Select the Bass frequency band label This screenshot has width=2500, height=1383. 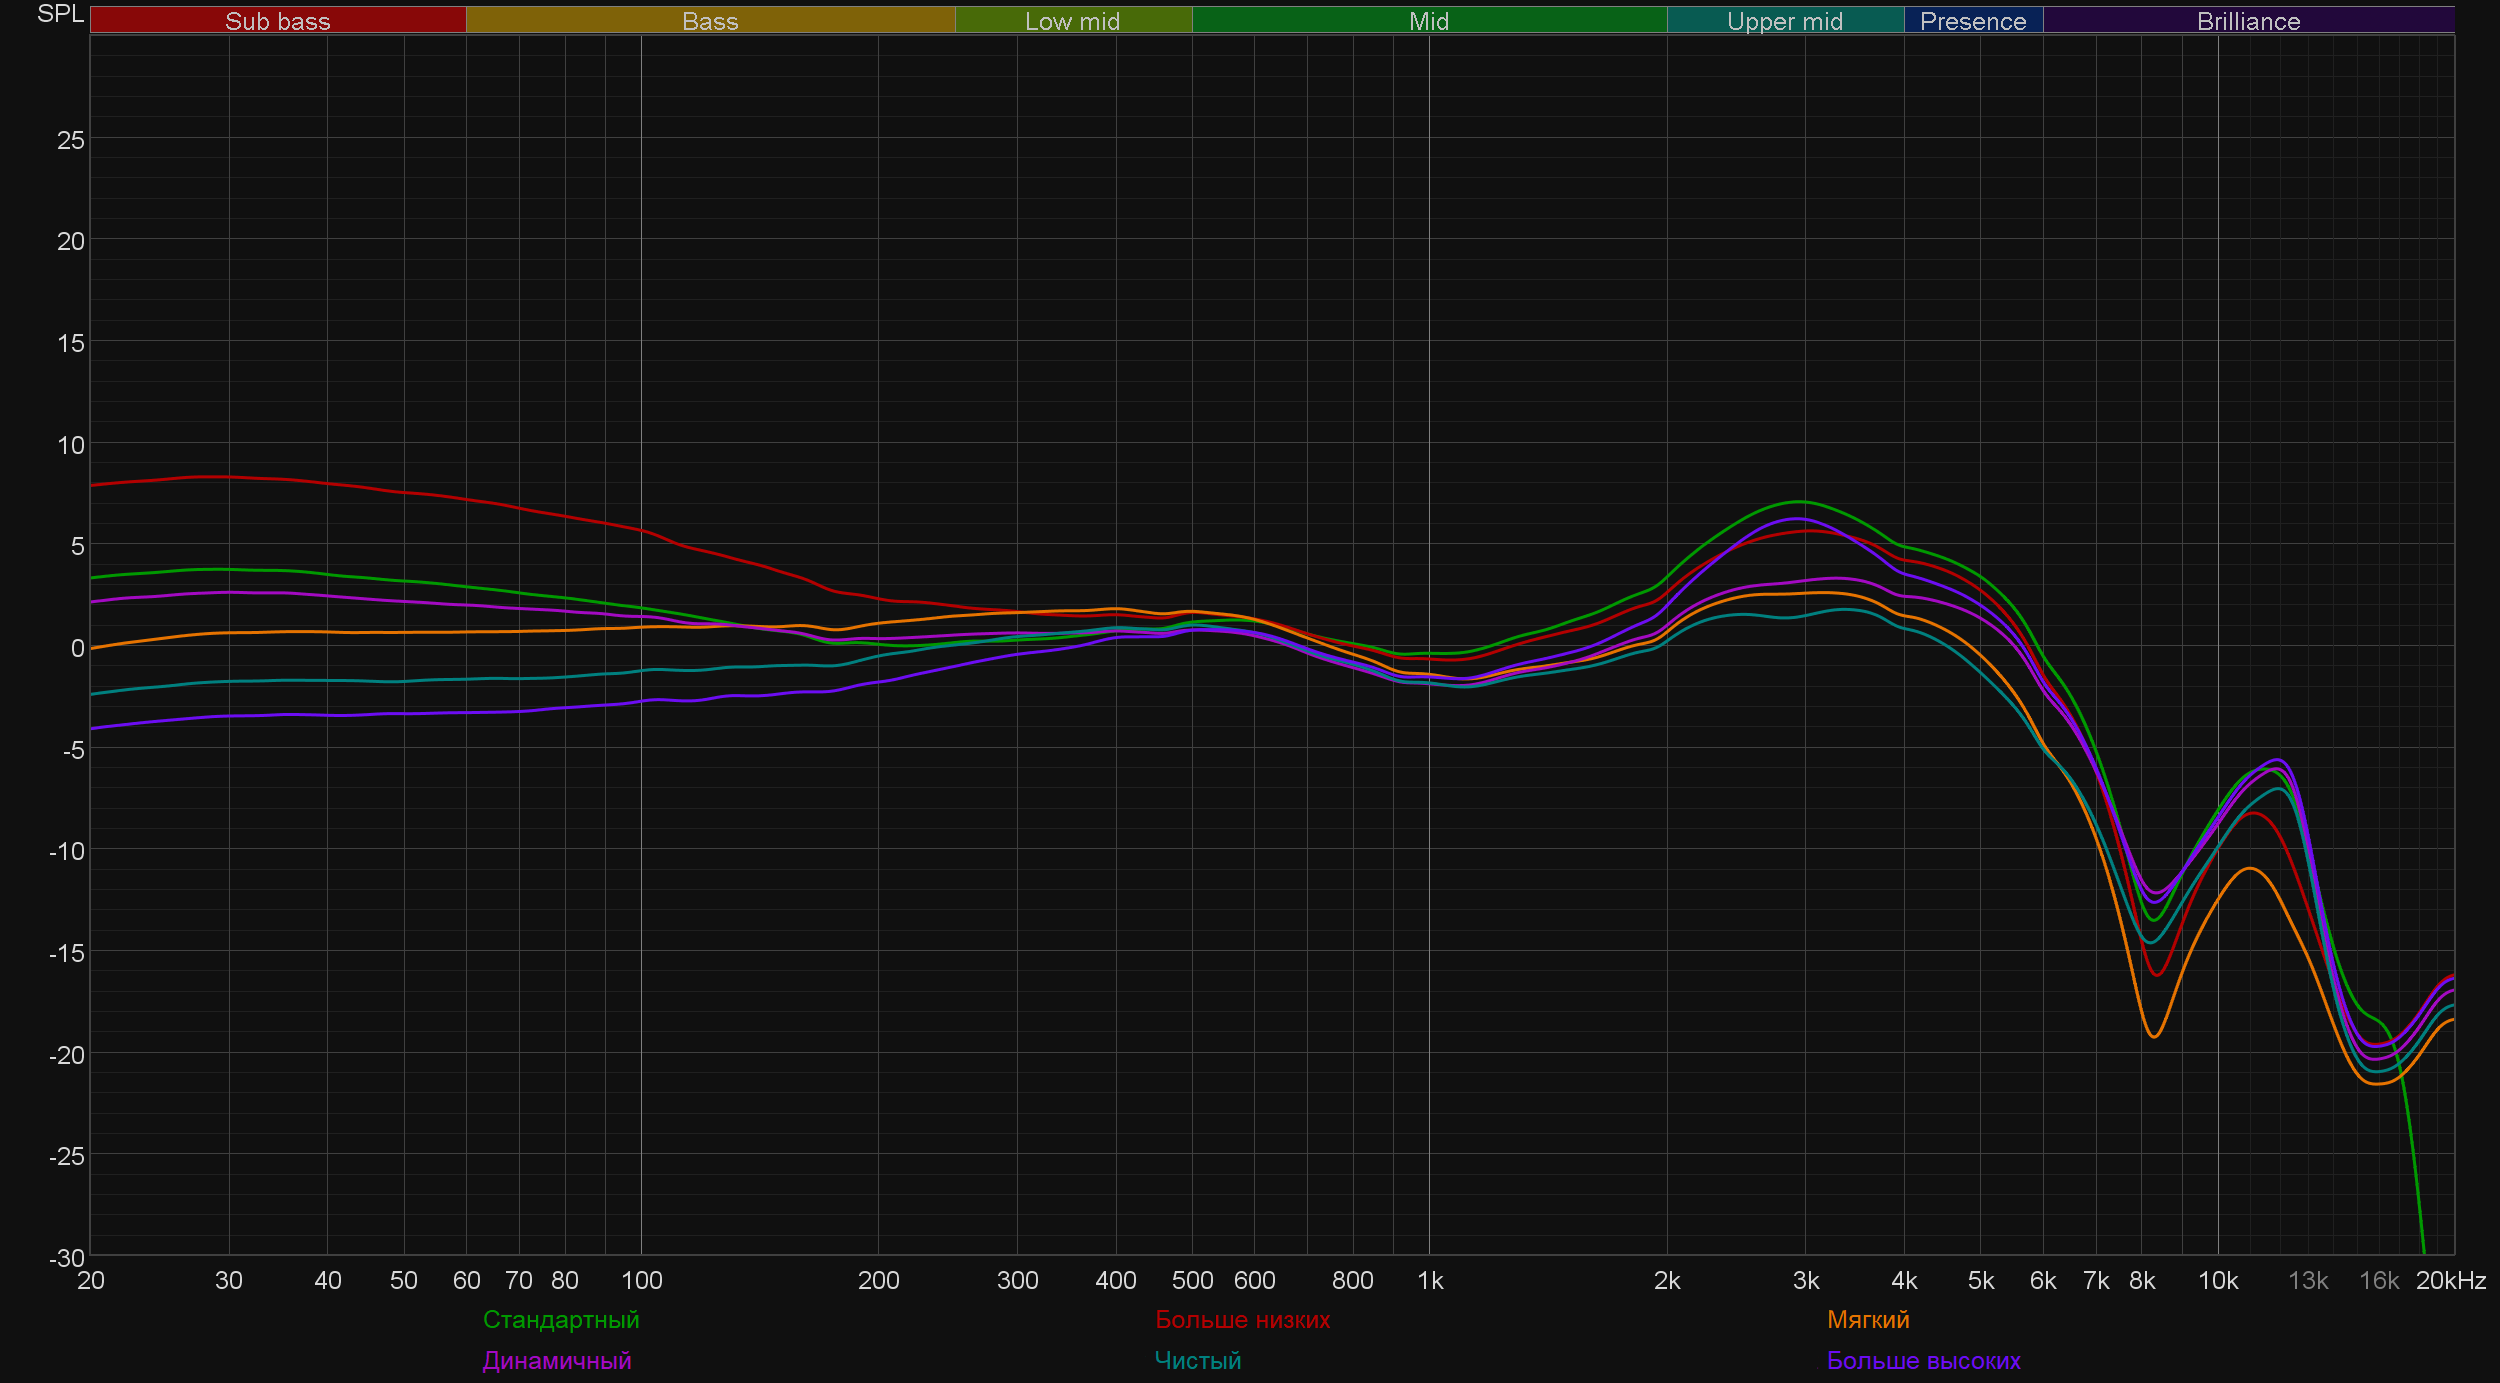point(710,21)
